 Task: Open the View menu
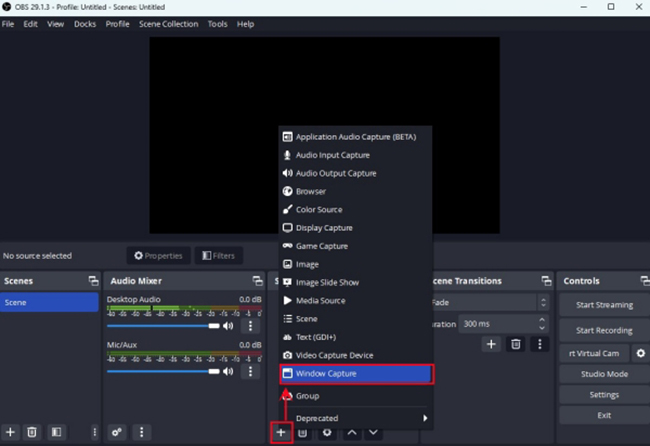55,24
